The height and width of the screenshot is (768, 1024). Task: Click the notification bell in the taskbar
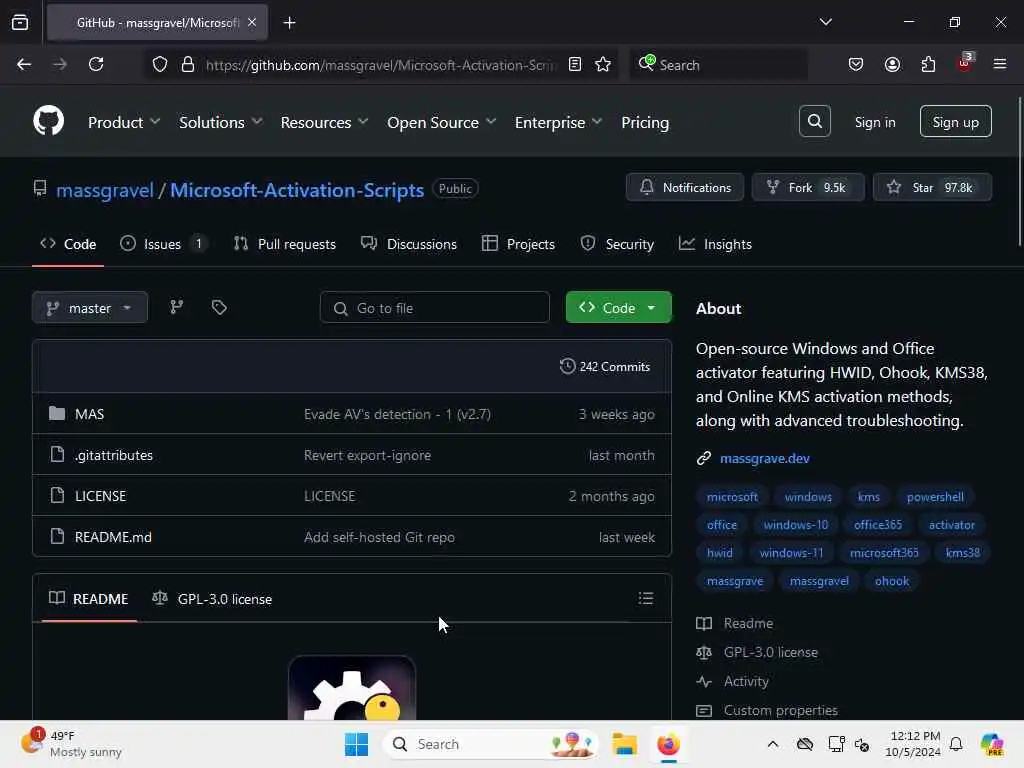(956, 744)
